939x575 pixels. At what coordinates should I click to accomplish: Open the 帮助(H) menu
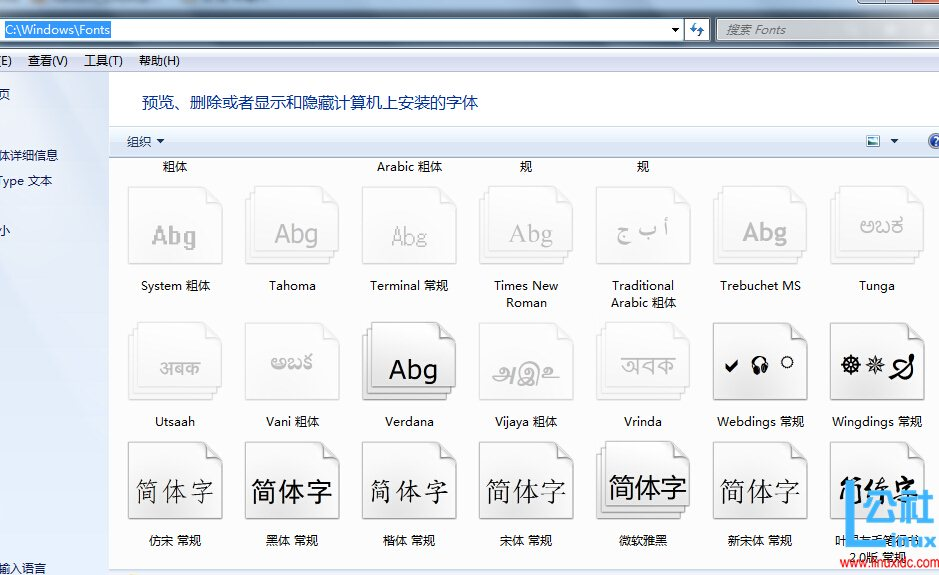159,61
